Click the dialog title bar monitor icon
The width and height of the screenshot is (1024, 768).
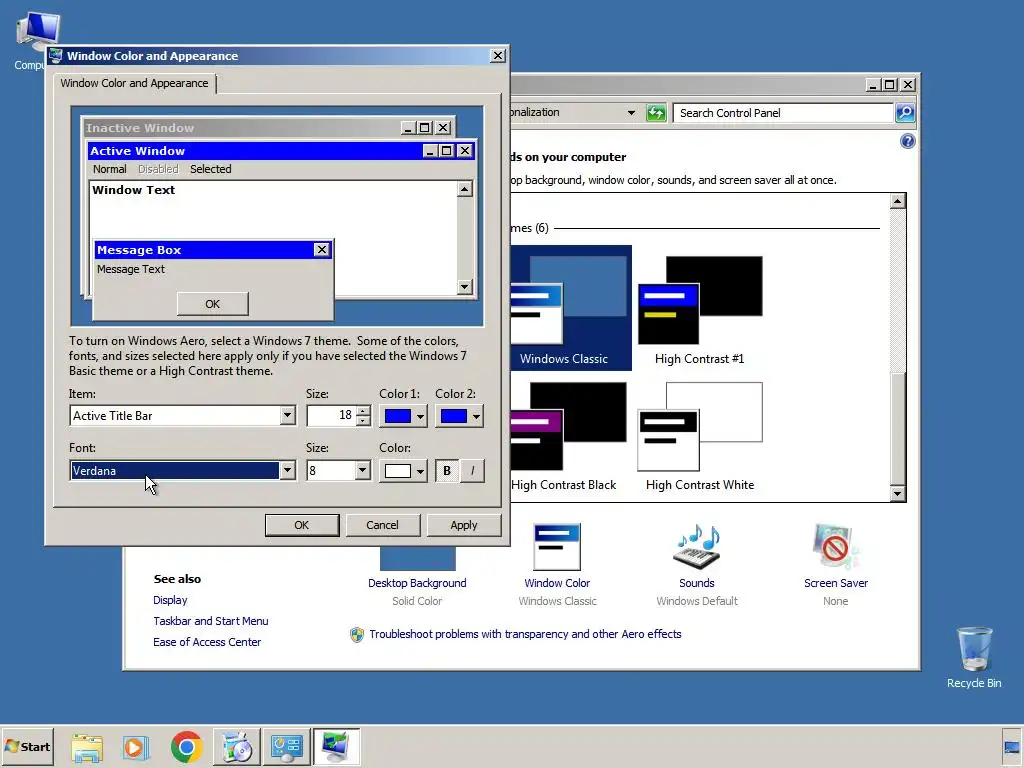(56, 56)
